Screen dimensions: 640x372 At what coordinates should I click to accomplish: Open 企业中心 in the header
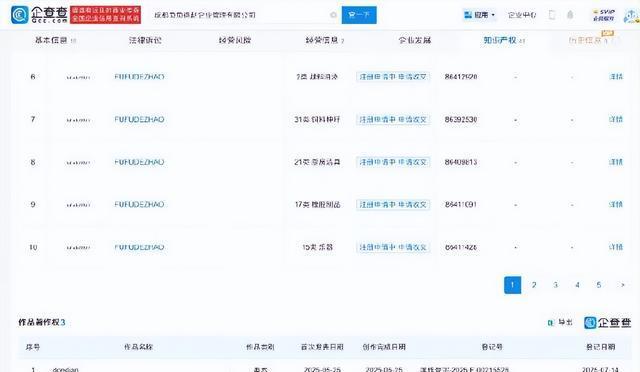(522, 15)
